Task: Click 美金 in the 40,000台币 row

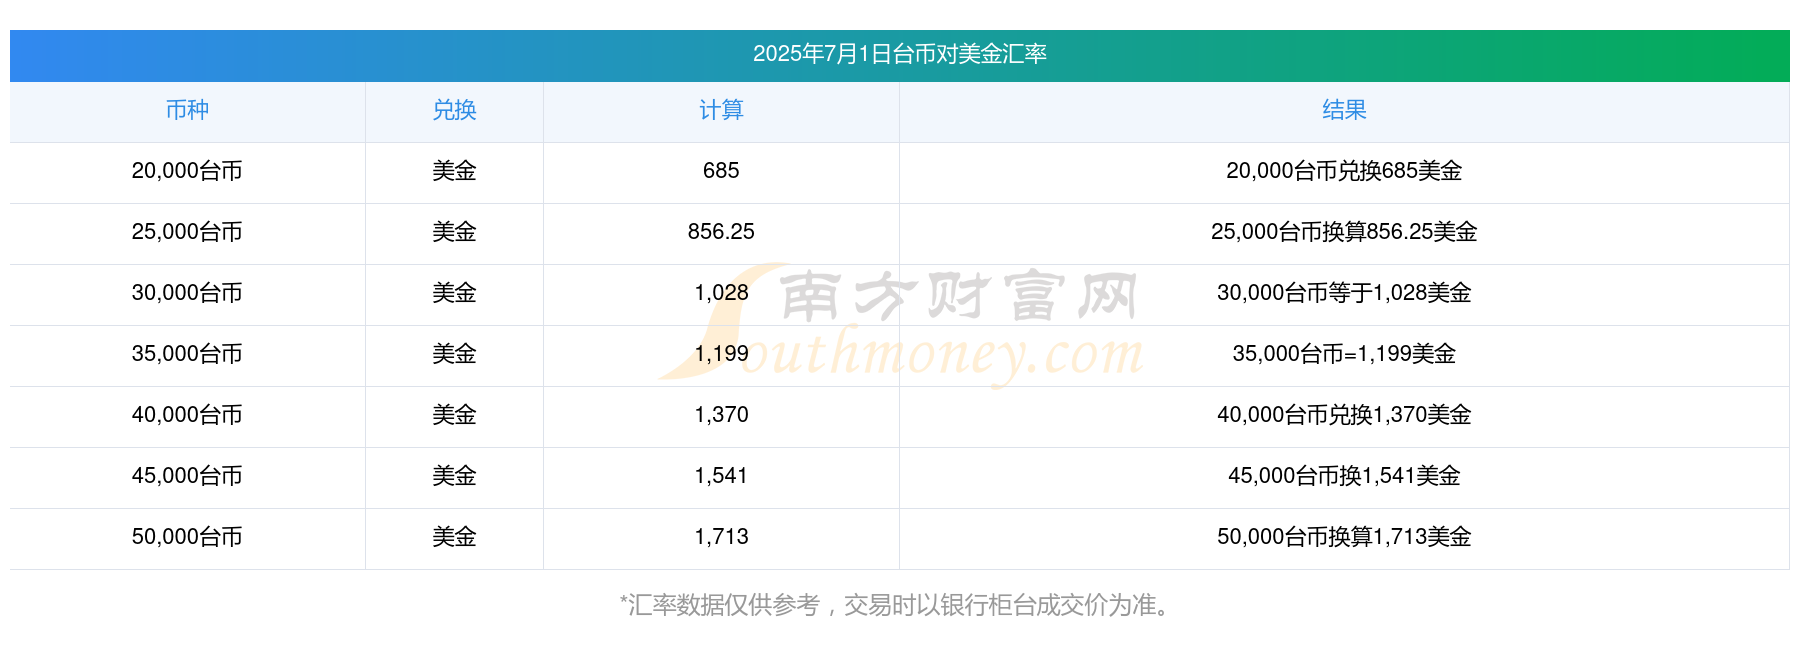Action: click(454, 415)
